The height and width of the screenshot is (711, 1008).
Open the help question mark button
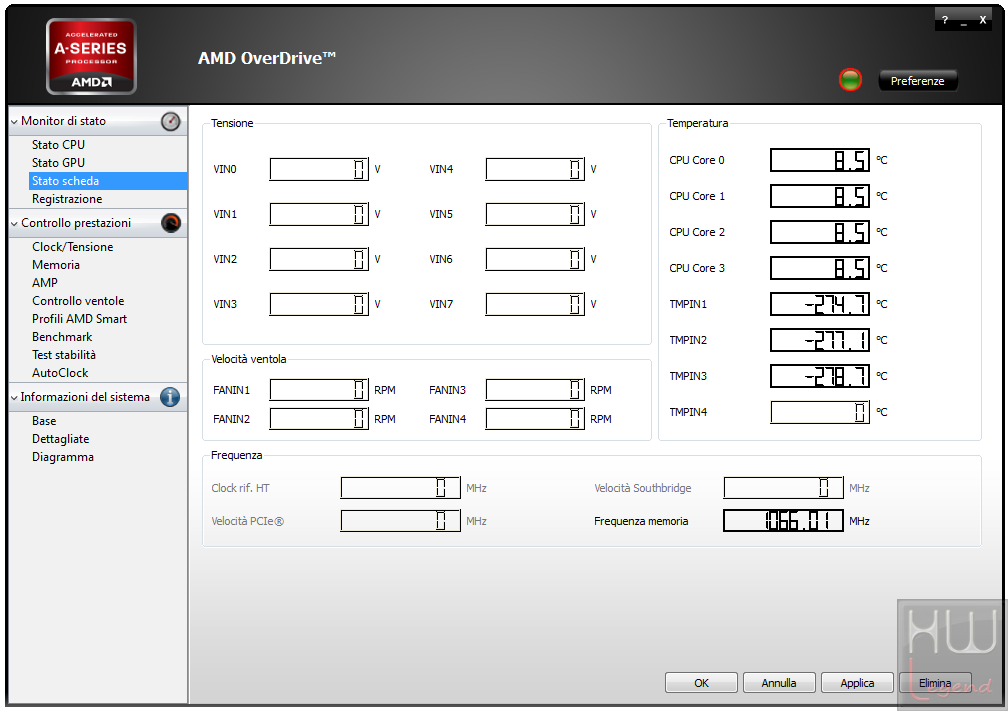point(944,20)
